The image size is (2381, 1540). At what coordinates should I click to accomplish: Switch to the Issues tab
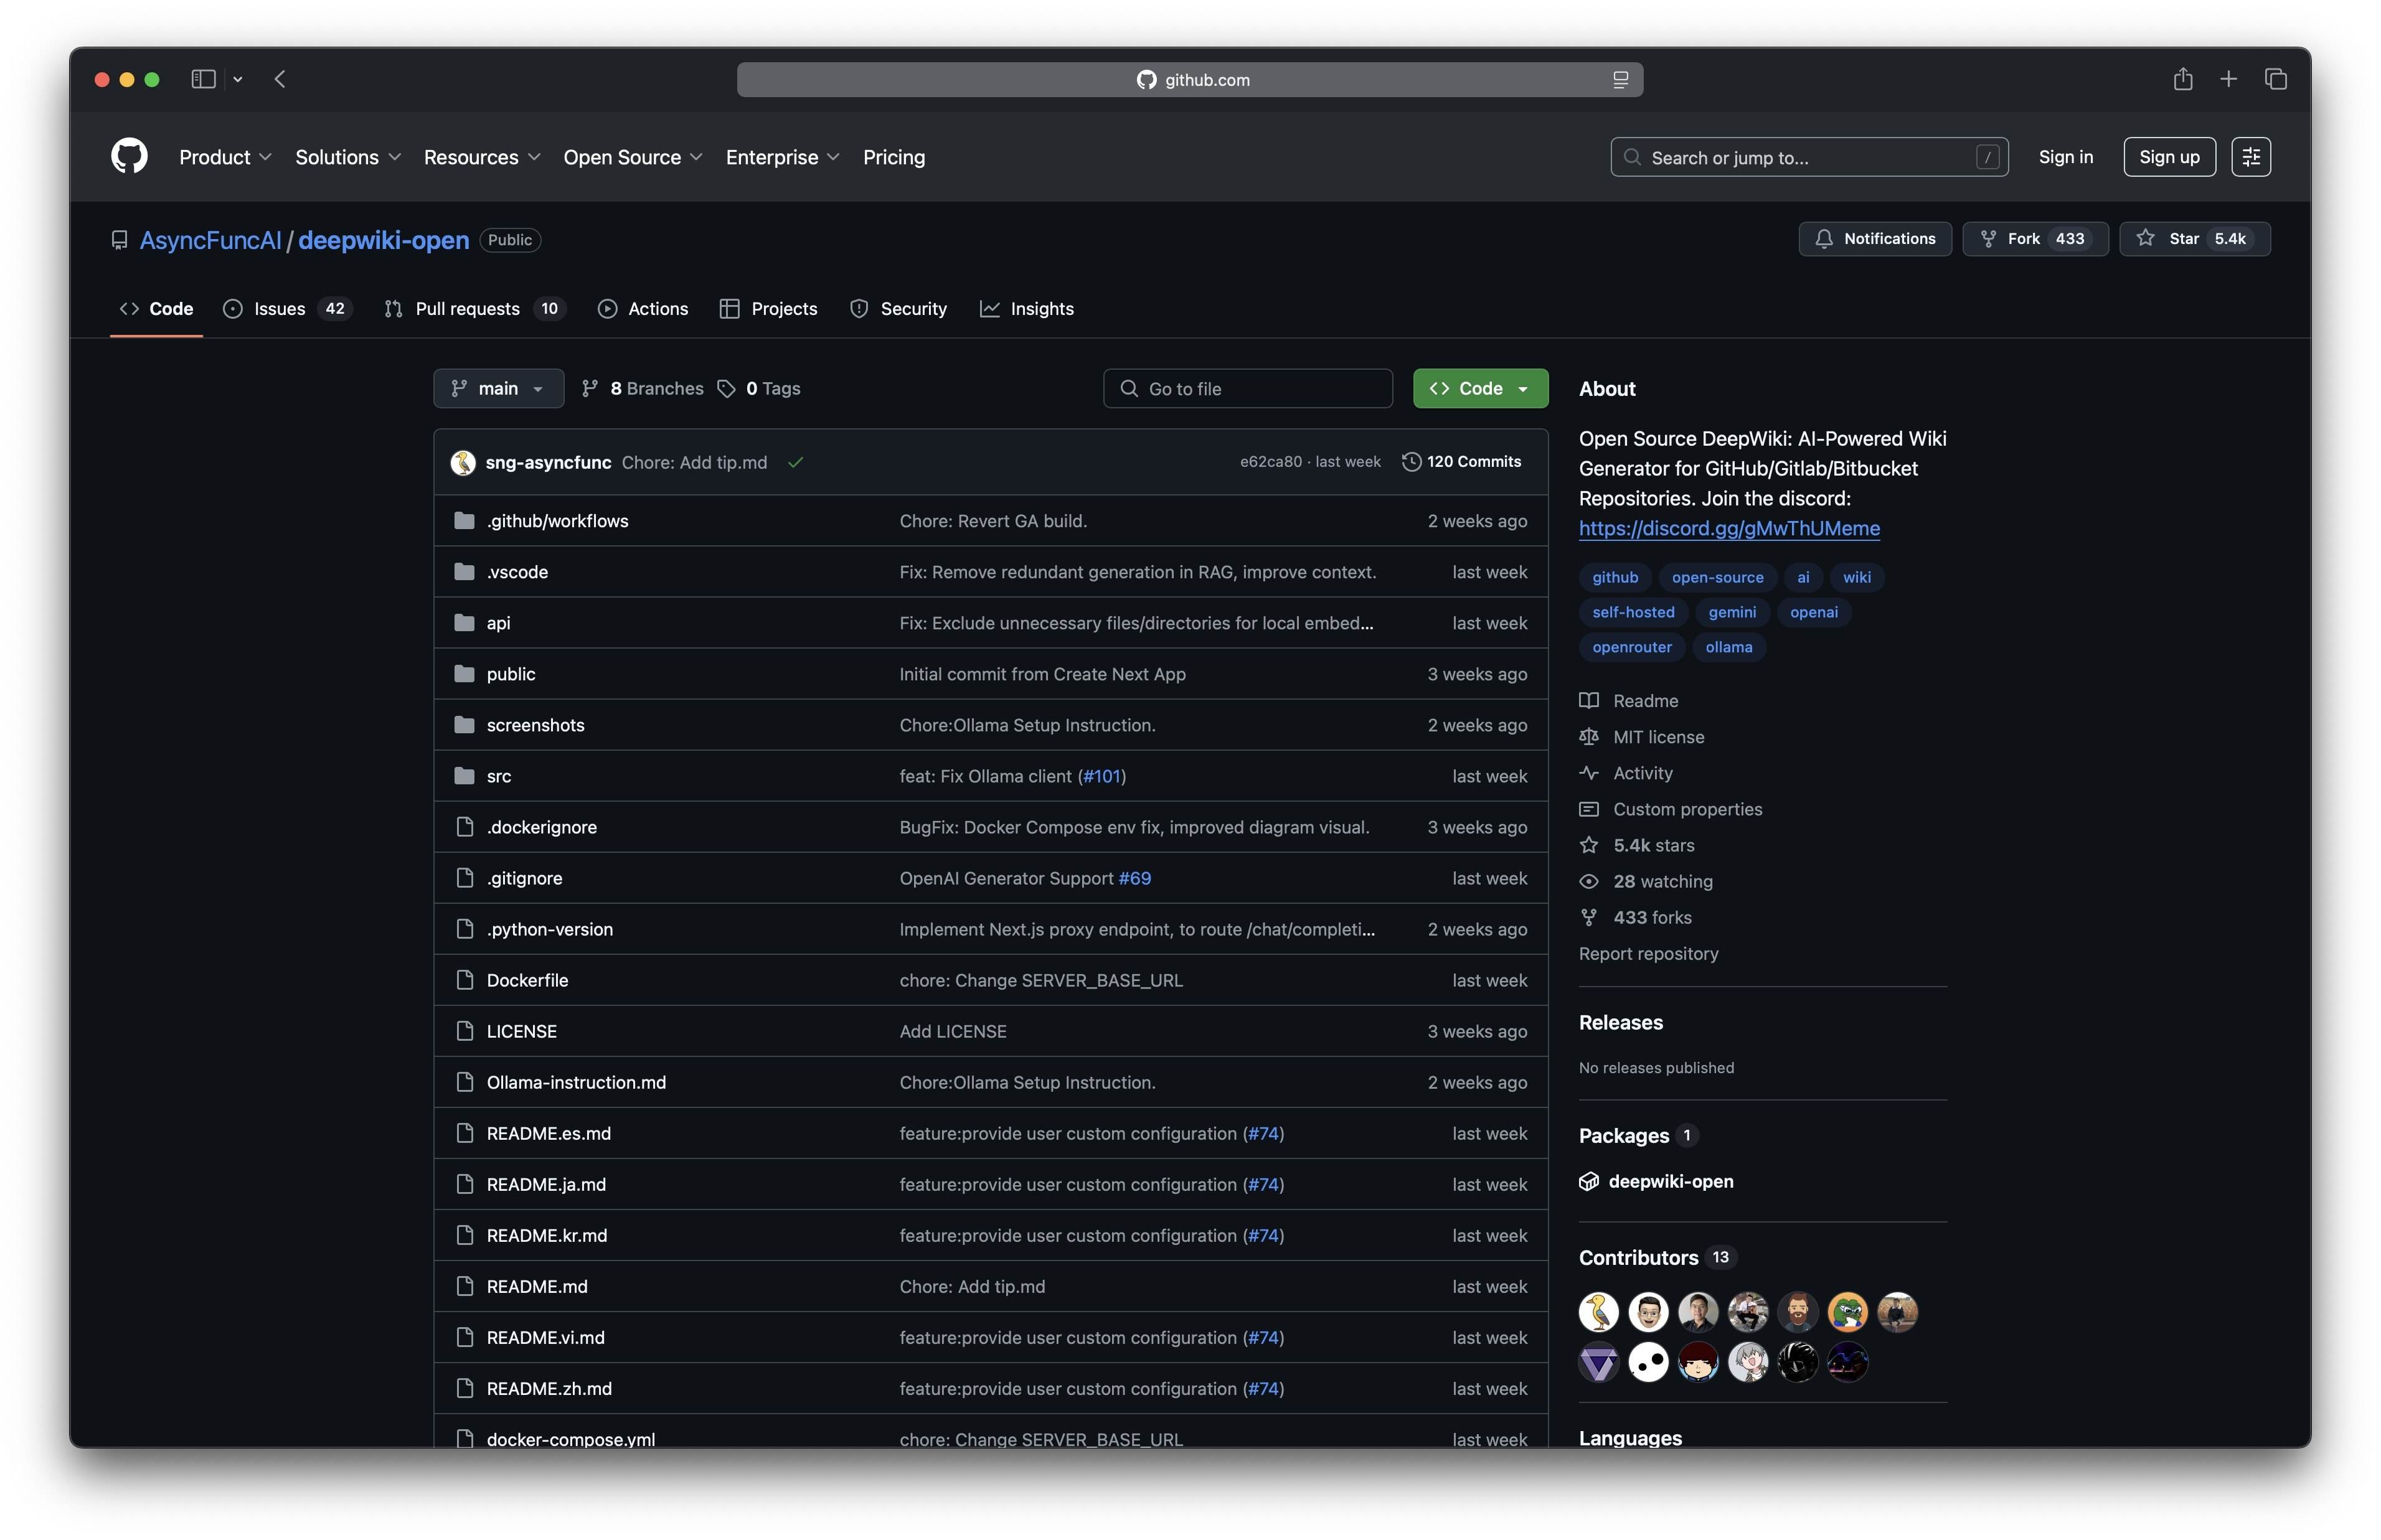(x=287, y=309)
